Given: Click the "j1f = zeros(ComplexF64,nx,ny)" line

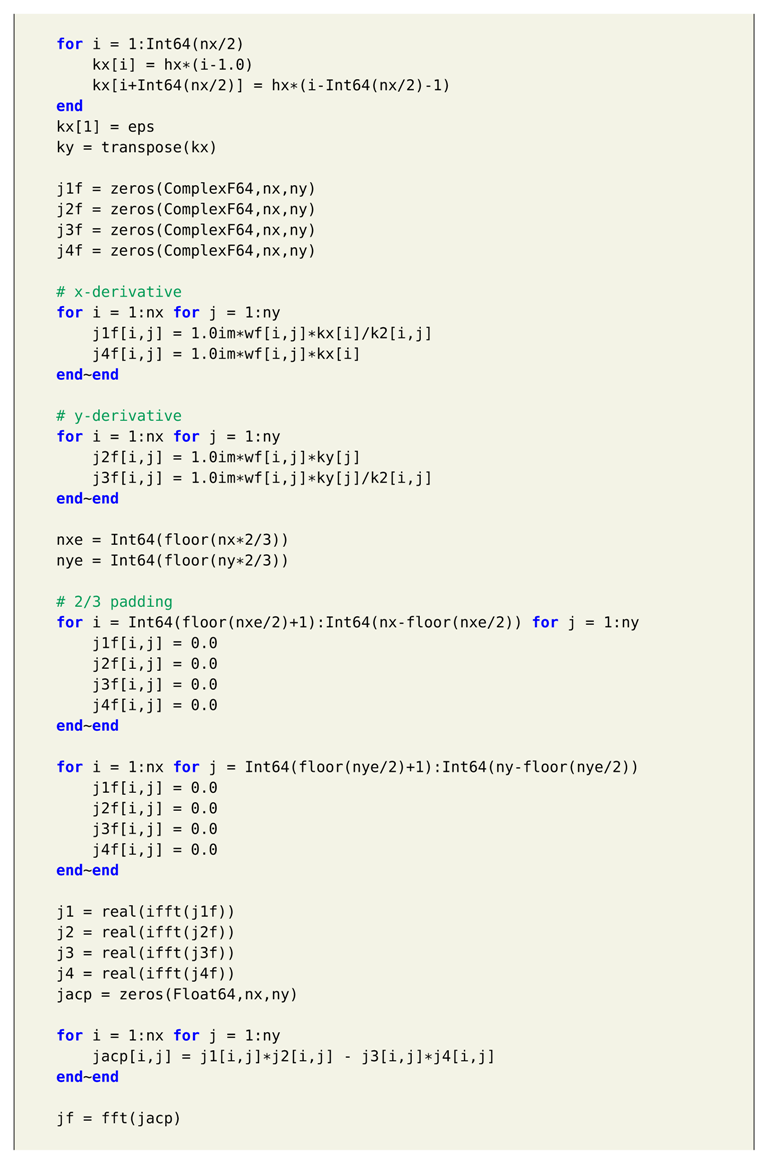Looking at the screenshot, I should coord(185,189).
